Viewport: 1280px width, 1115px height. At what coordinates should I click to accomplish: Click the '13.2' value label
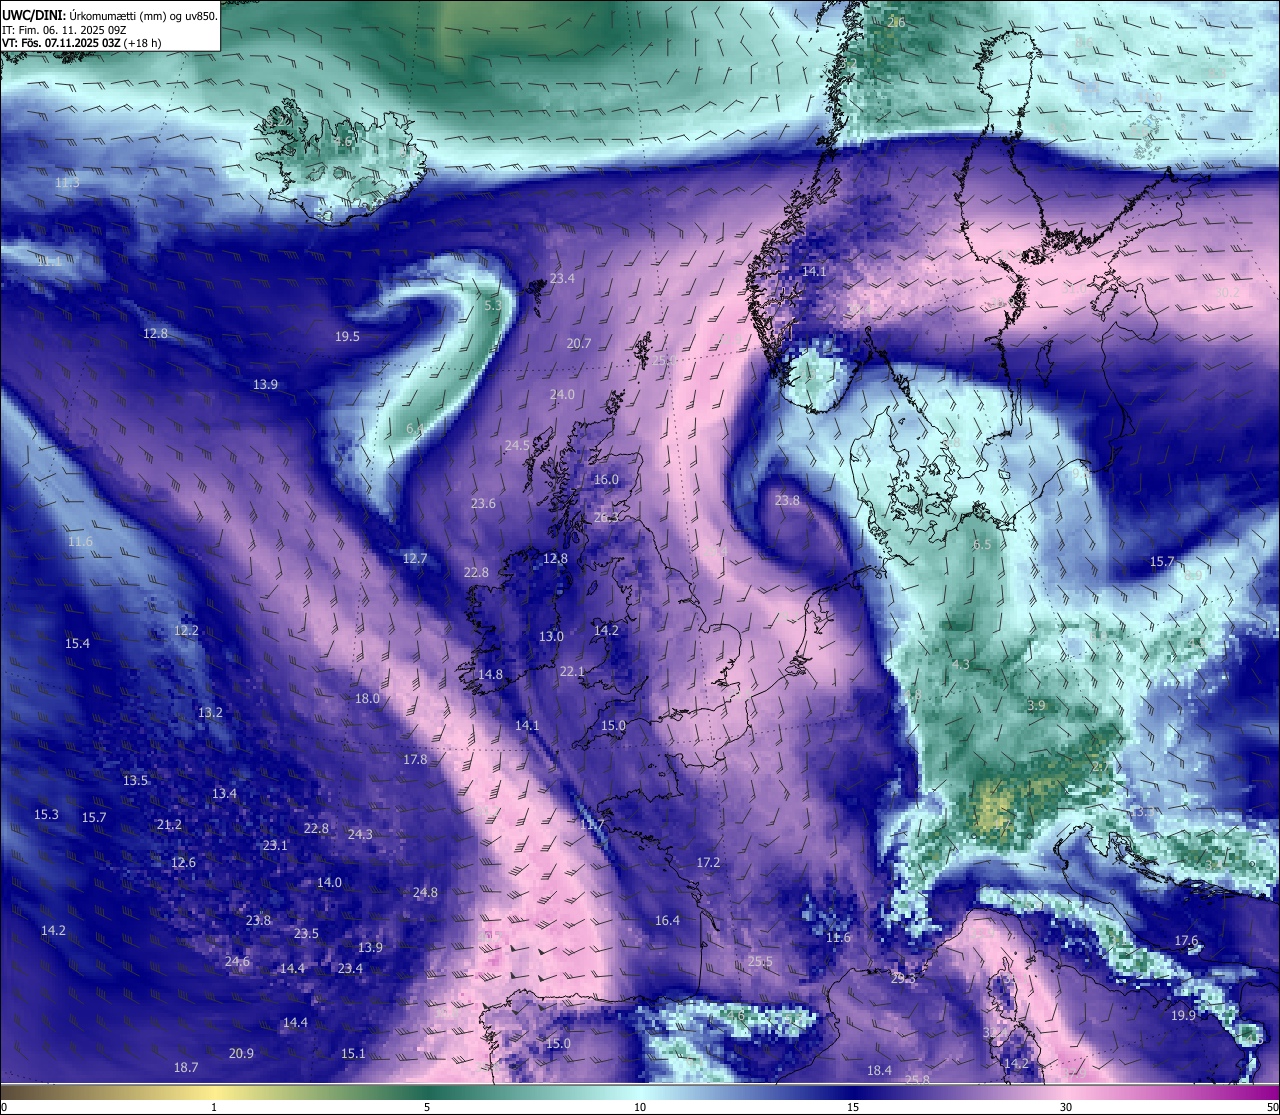(210, 713)
